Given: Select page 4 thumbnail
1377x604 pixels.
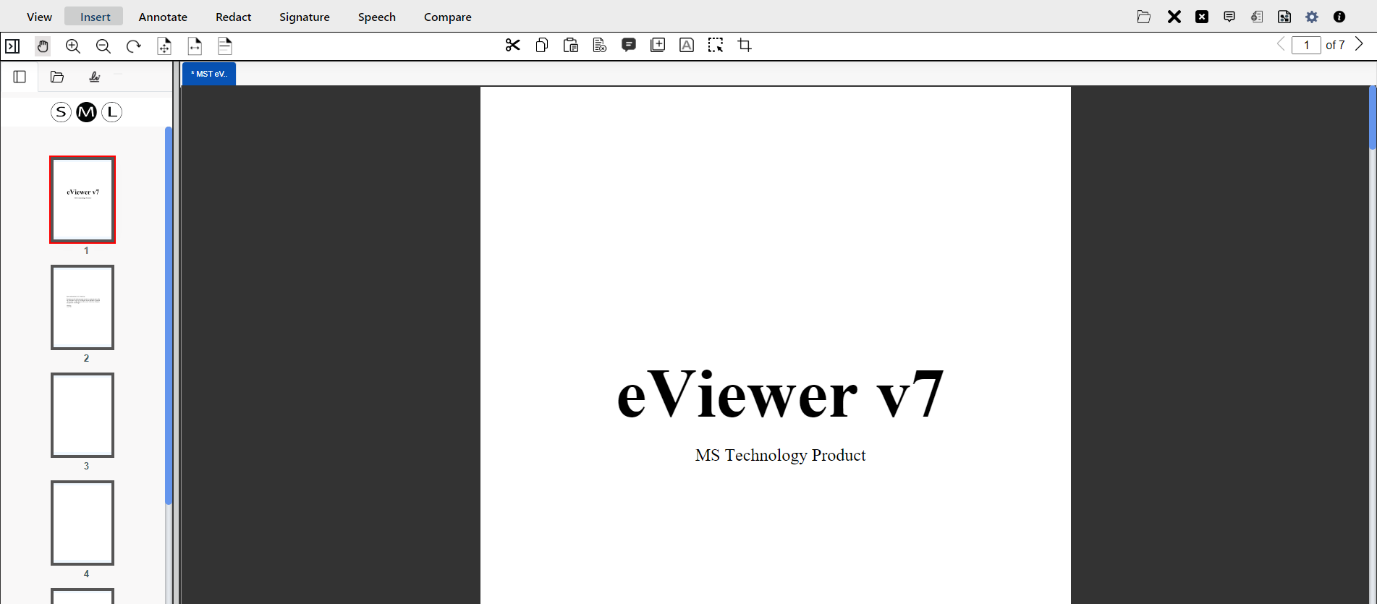Looking at the screenshot, I should 83,523.
